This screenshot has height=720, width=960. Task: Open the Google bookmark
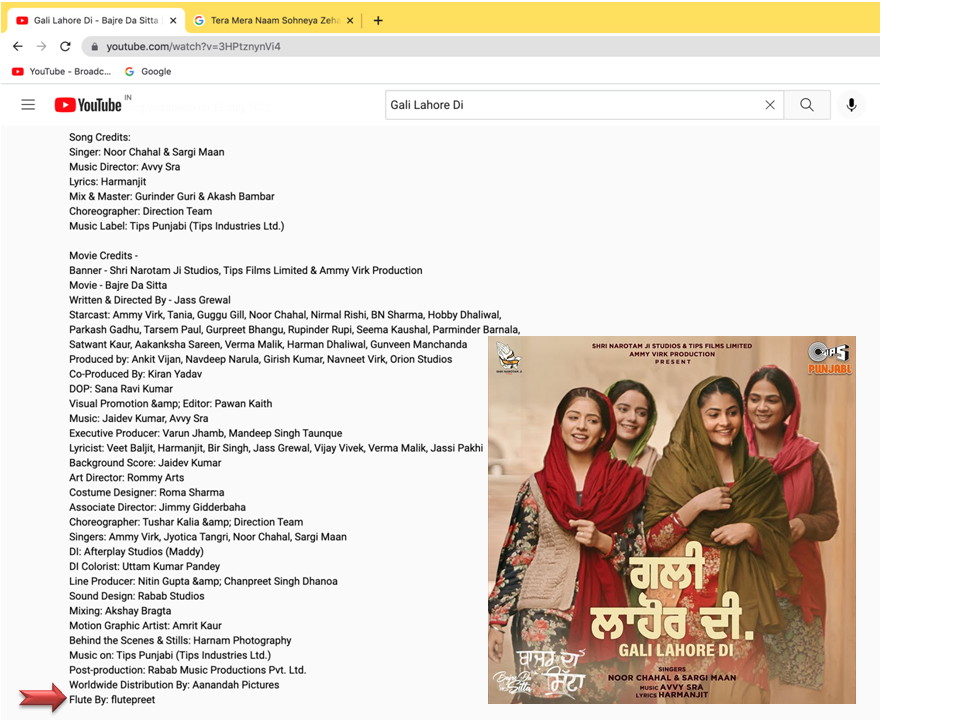pyautogui.click(x=147, y=72)
